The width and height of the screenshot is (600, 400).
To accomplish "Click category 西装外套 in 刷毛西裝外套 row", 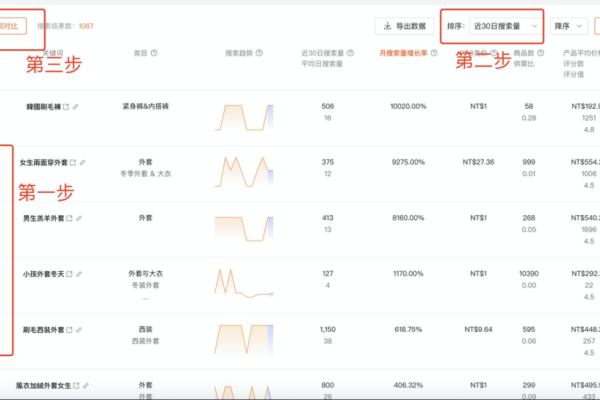I will pos(145,341).
